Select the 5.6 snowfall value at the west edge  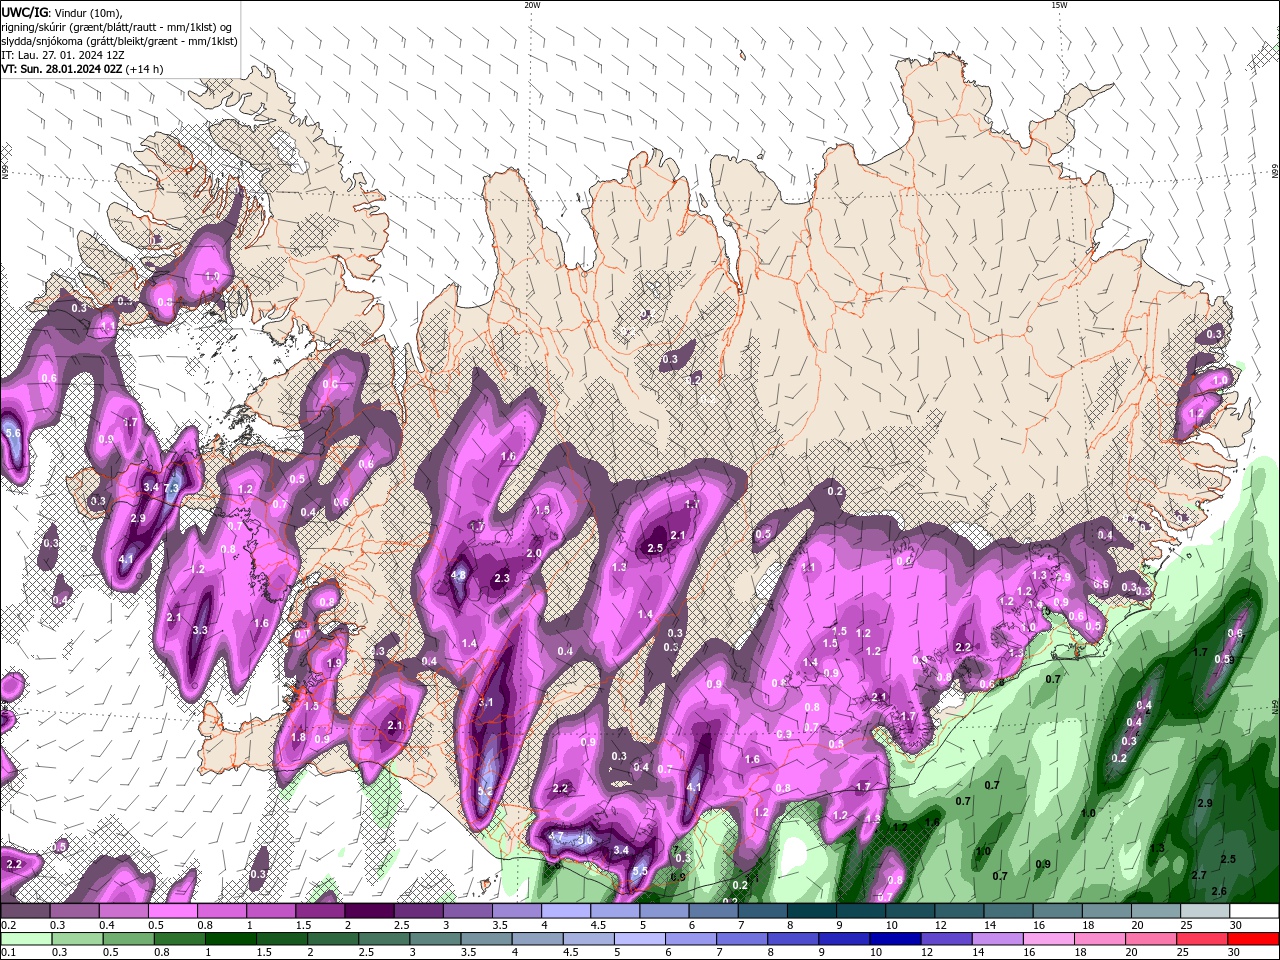coord(13,433)
